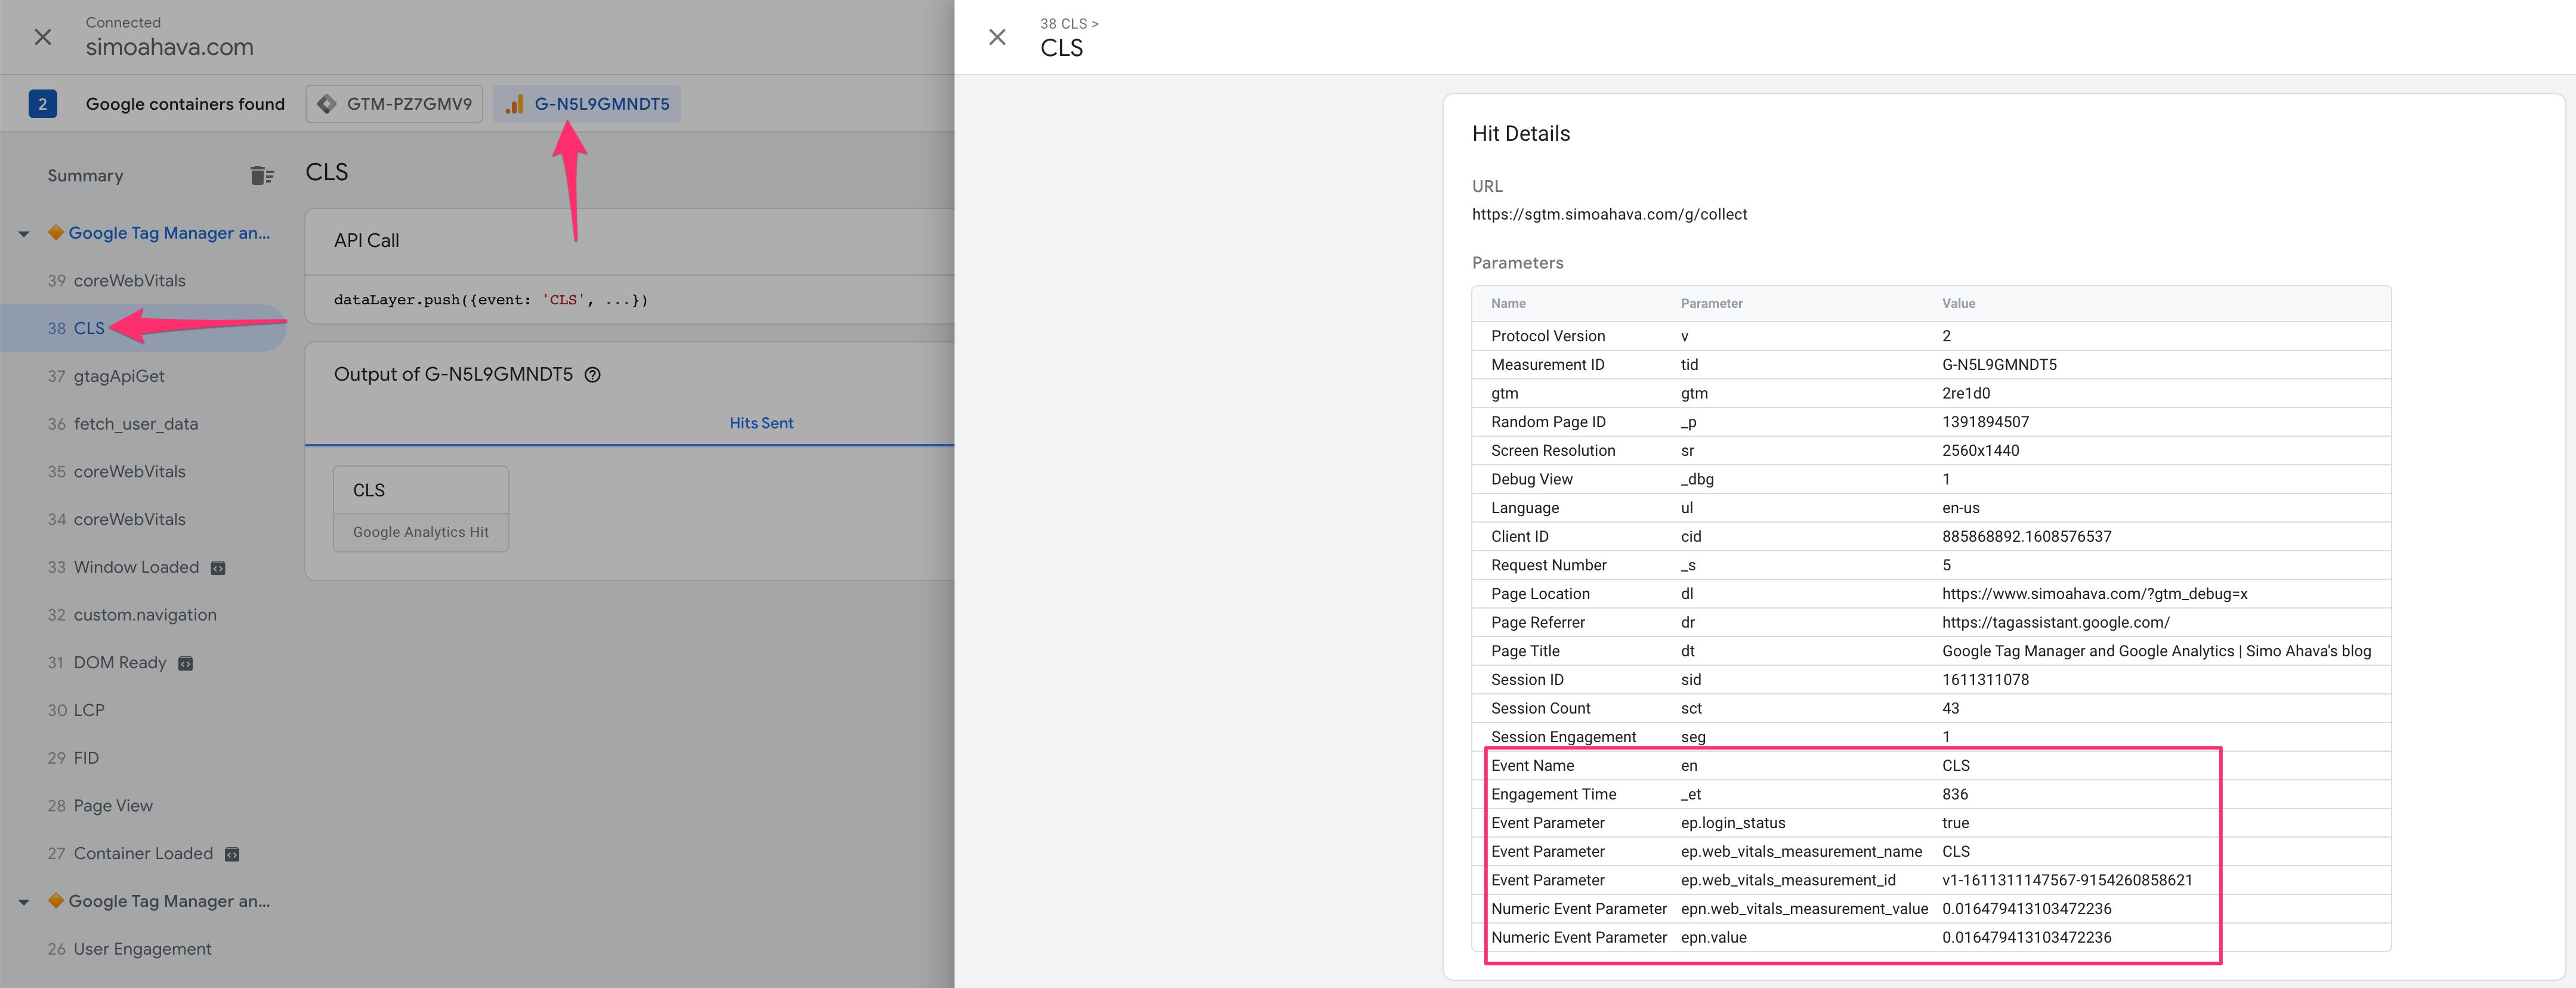2576x988 pixels.
Task: Select event 37 gtagApiGet
Action: click(106, 376)
